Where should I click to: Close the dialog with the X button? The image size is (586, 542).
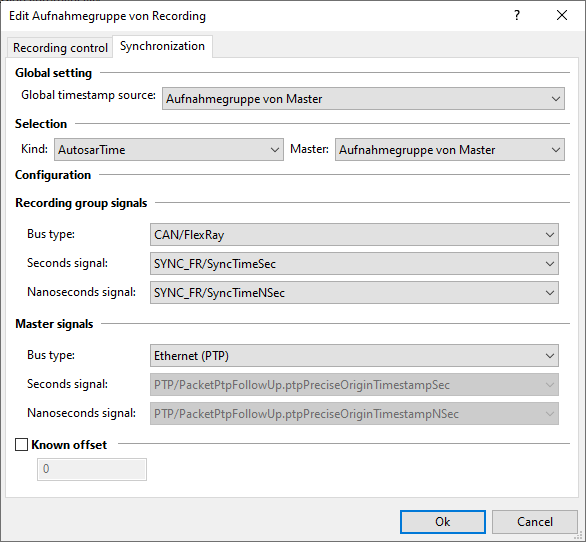point(562,15)
